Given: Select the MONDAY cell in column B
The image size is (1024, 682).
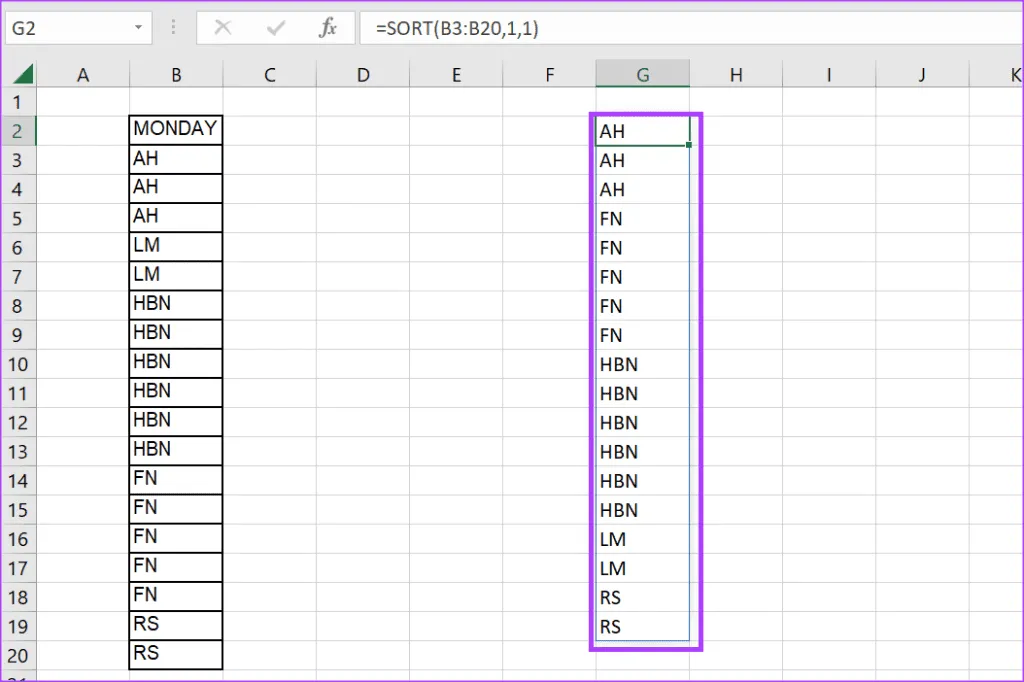Looking at the screenshot, I should 176,130.
